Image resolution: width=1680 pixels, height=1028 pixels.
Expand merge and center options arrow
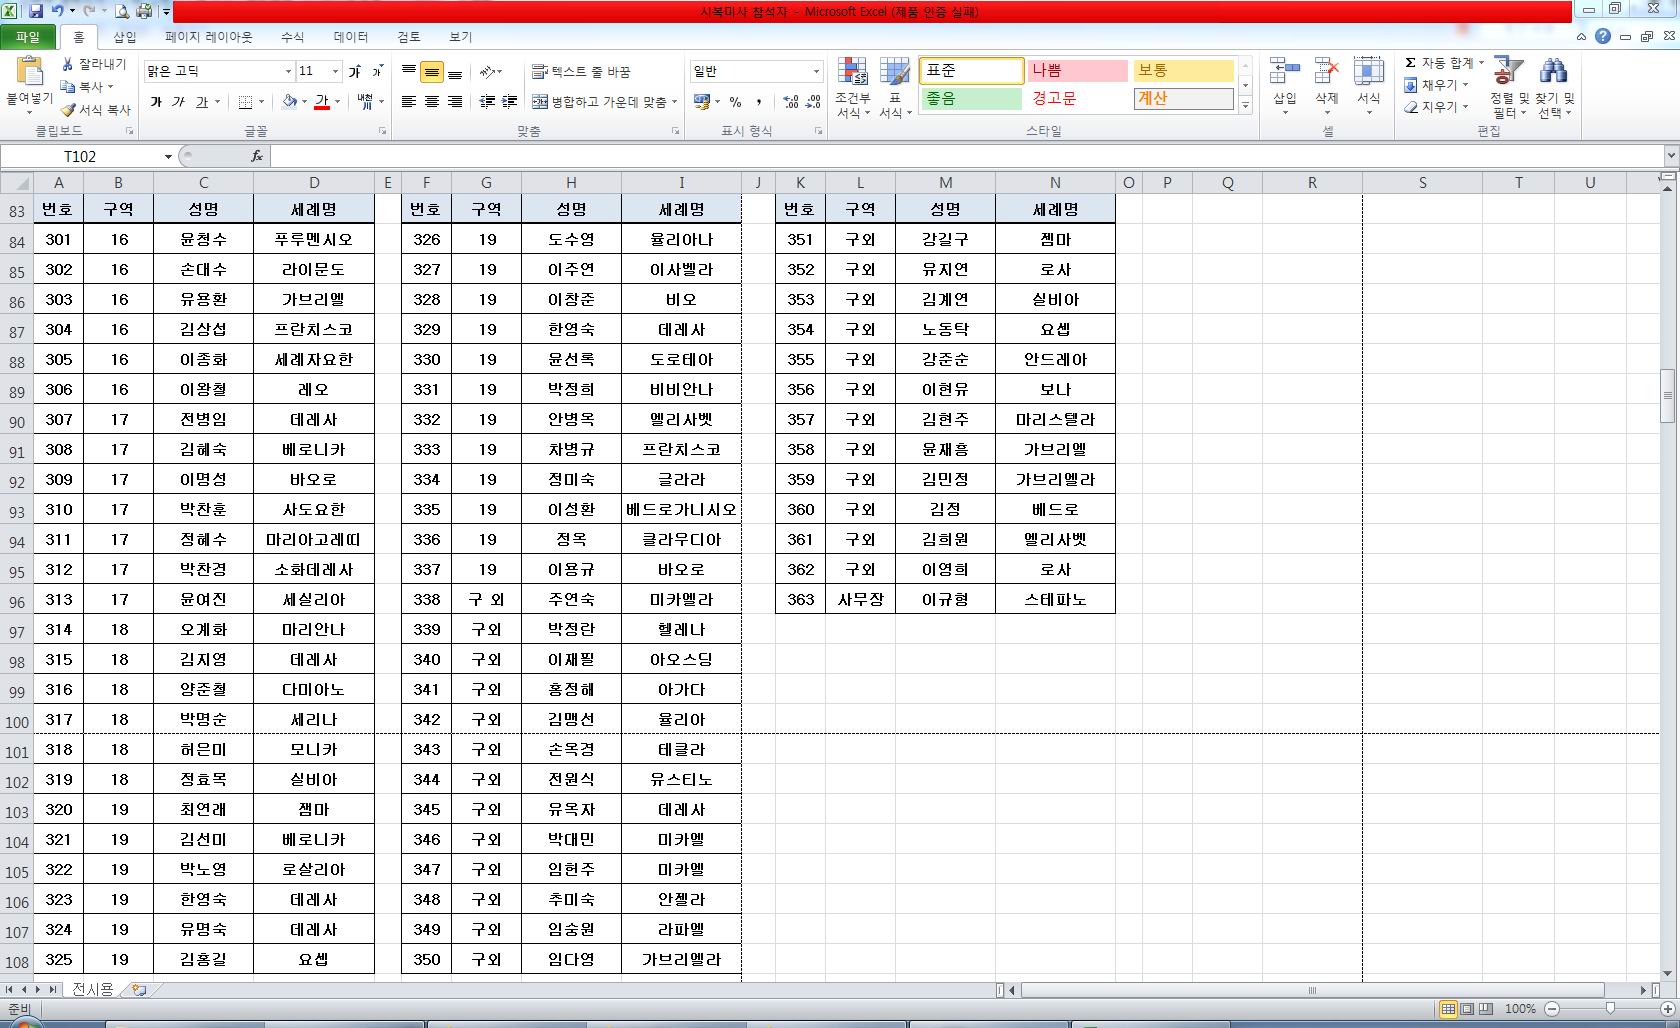(675, 102)
